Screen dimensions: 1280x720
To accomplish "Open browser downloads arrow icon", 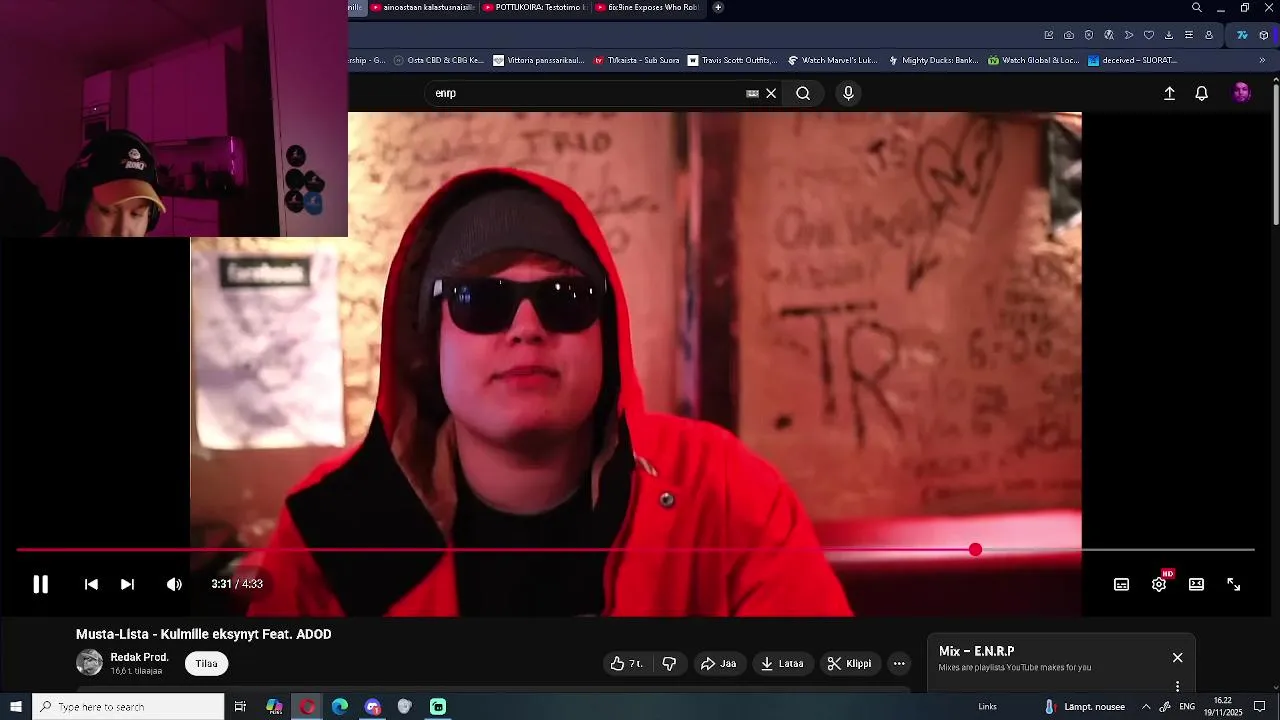I will (1169, 35).
